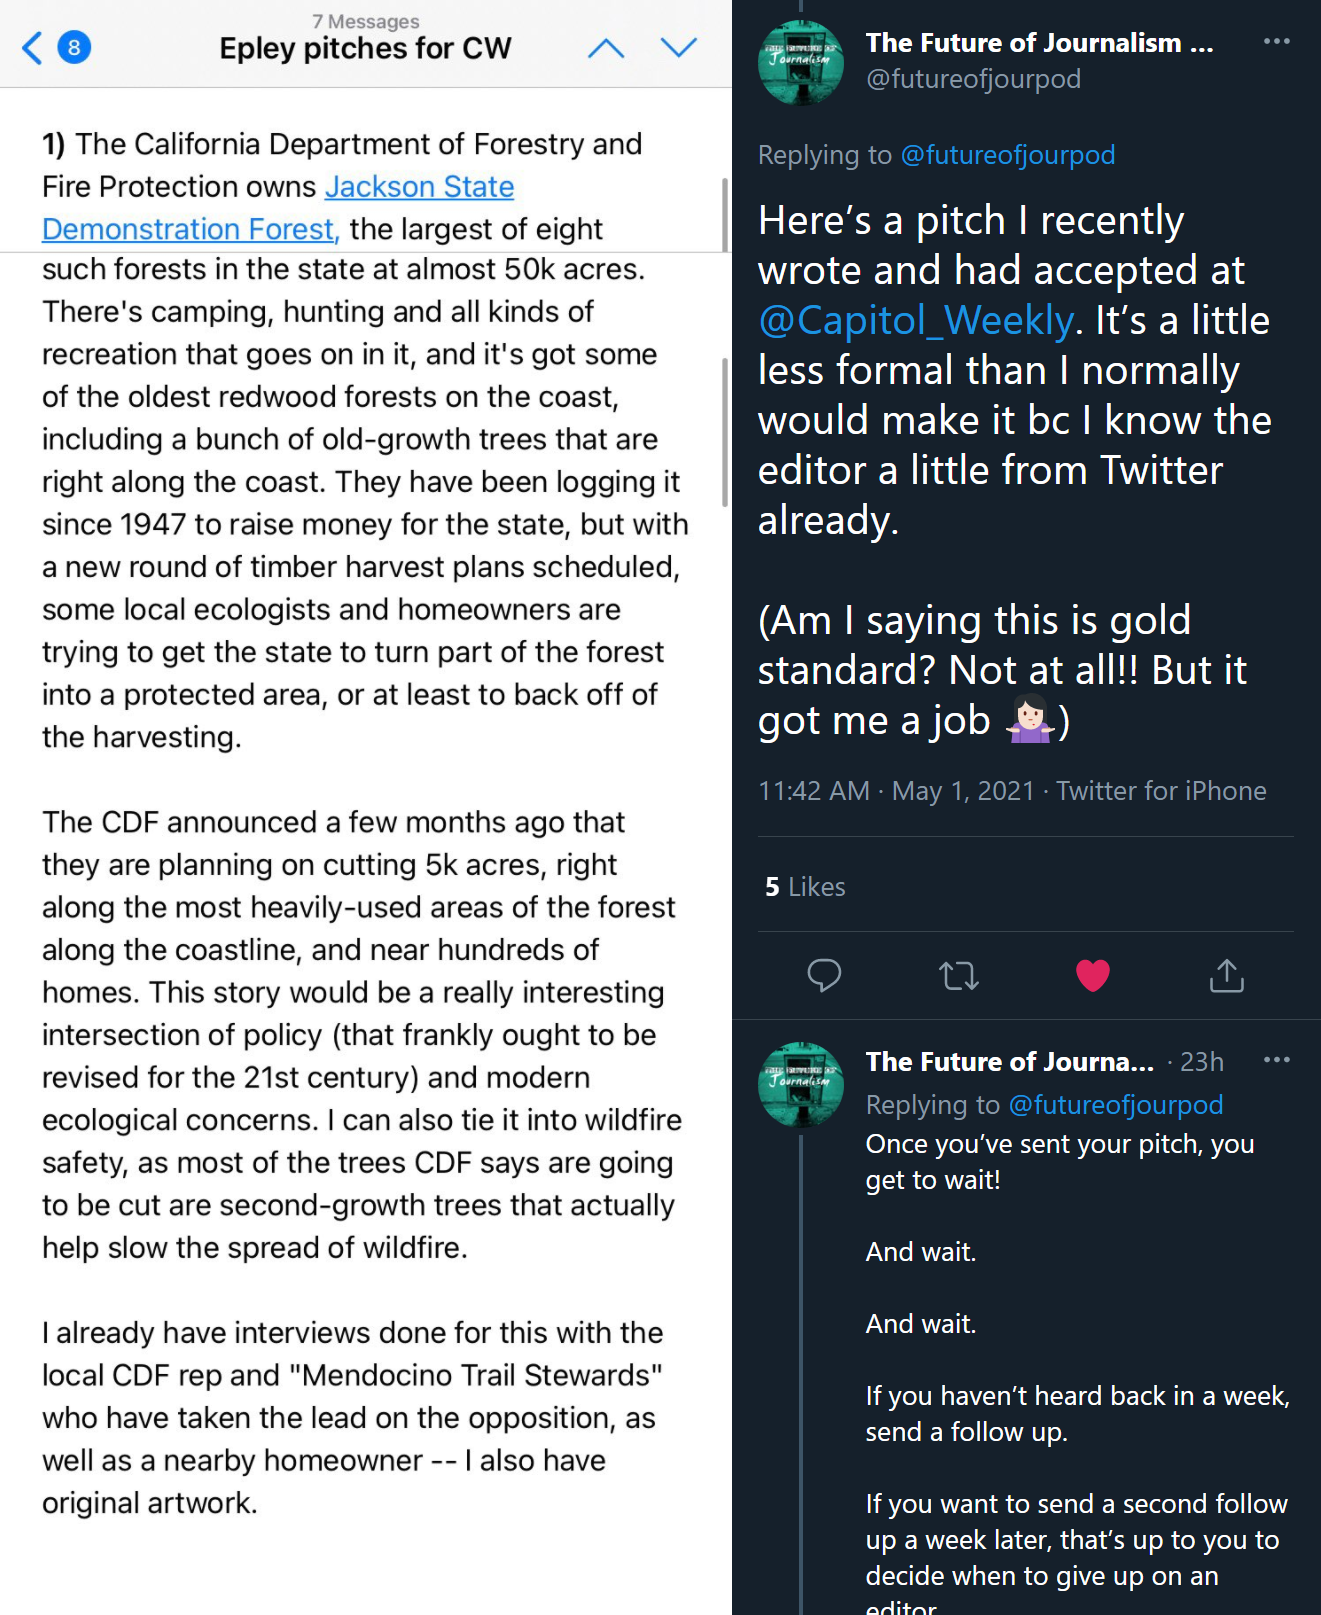
Task: Go to next message with down chevron
Action: point(679,48)
